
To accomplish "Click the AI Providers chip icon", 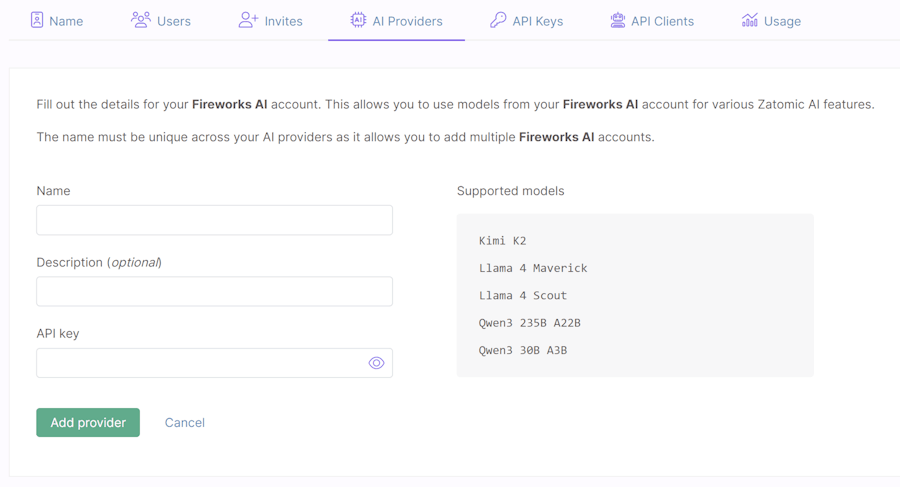I will [358, 20].
